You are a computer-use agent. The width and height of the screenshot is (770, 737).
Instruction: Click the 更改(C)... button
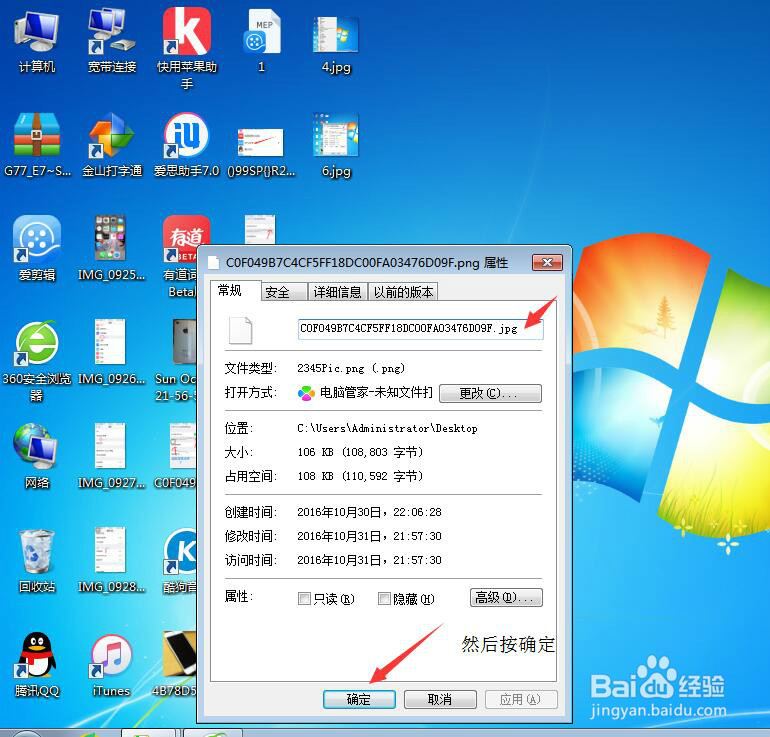[490, 393]
